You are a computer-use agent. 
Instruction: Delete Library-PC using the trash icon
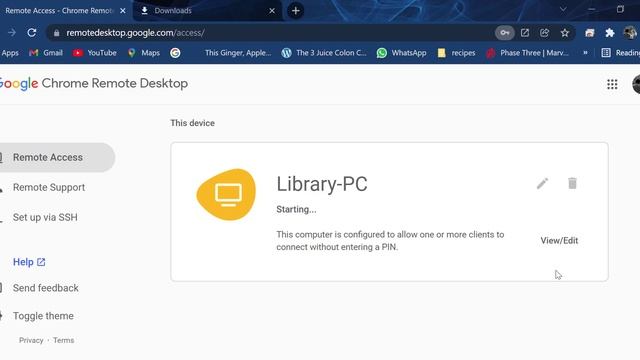tap(572, 183)
